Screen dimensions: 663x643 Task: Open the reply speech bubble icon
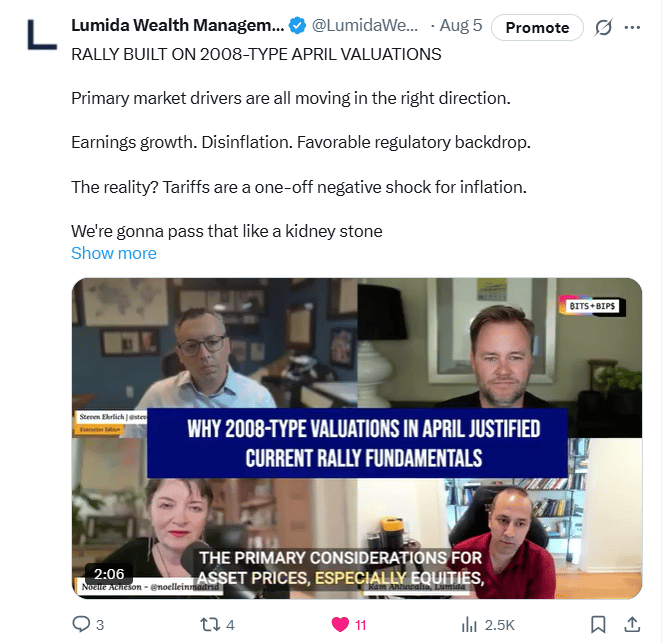coord(81,624)
